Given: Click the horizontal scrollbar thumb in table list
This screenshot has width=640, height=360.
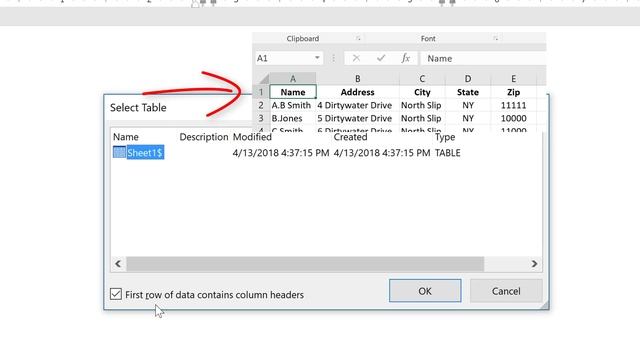Looking at the screenshot, I should 305,264.
